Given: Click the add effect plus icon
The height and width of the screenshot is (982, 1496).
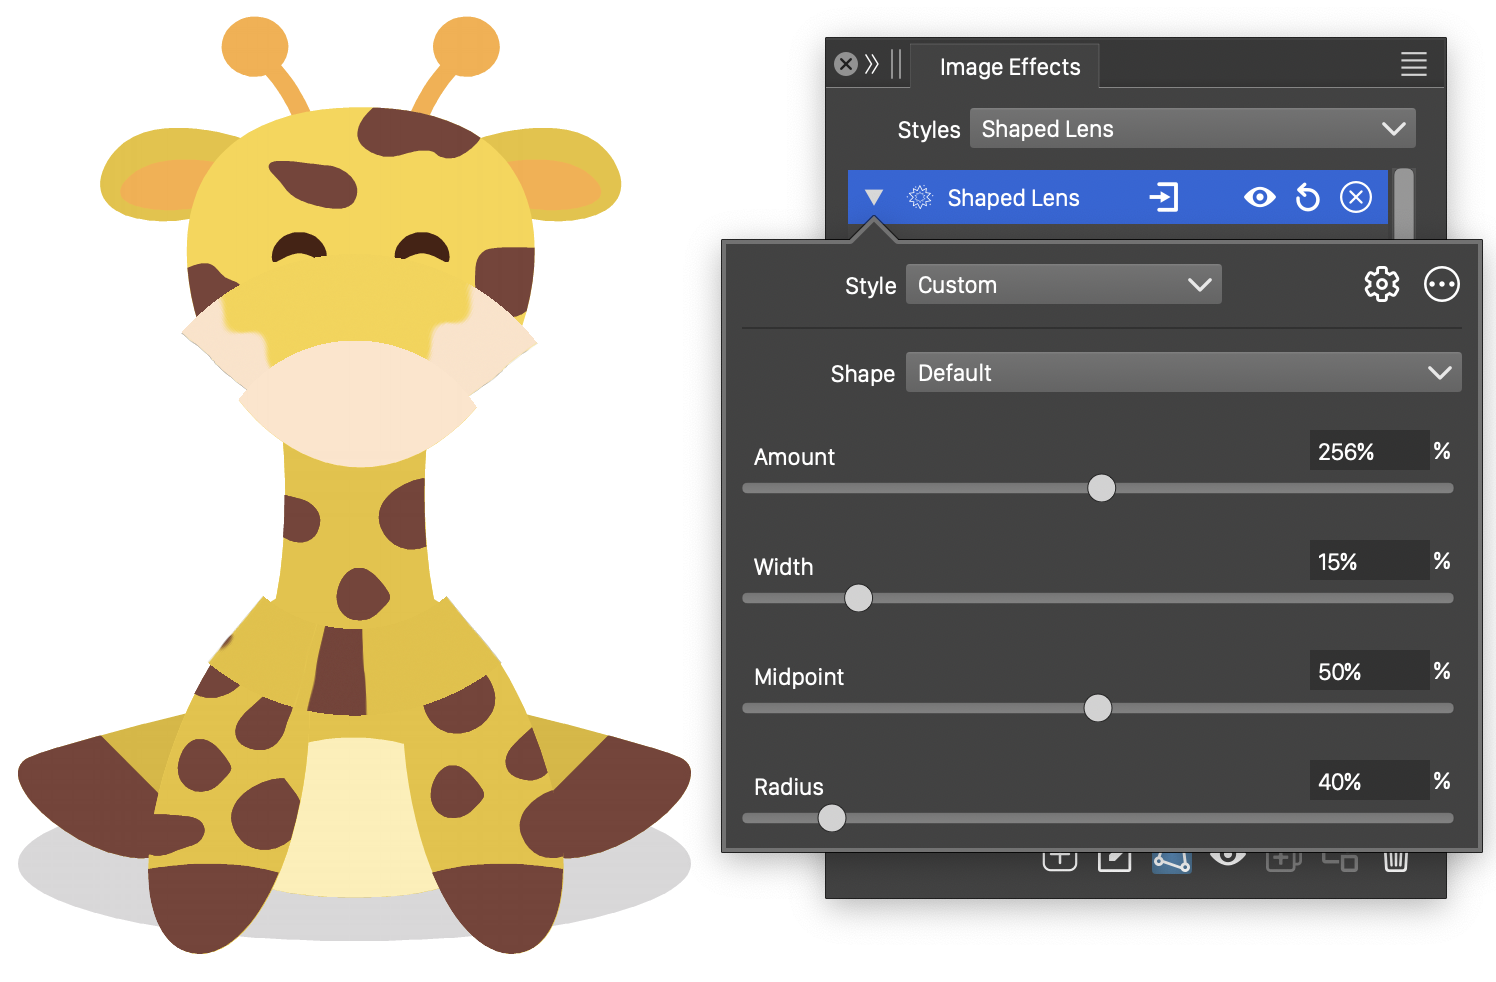Looking at the screenshot, I should tap(1059, 861).
